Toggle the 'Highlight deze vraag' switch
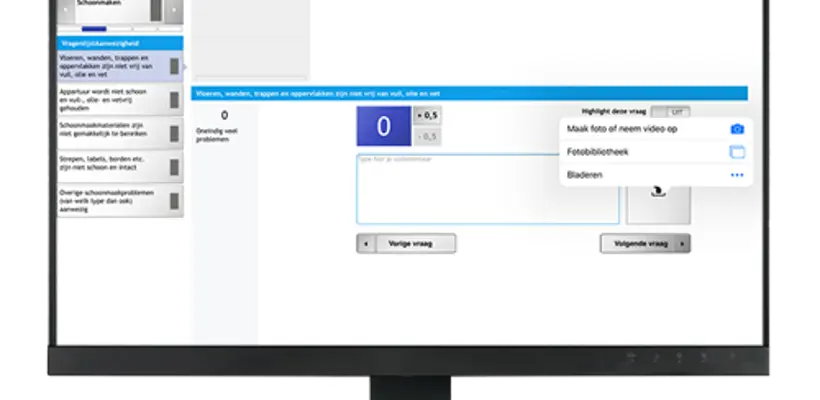Screen dimensions: 820x400 (670, 112)
